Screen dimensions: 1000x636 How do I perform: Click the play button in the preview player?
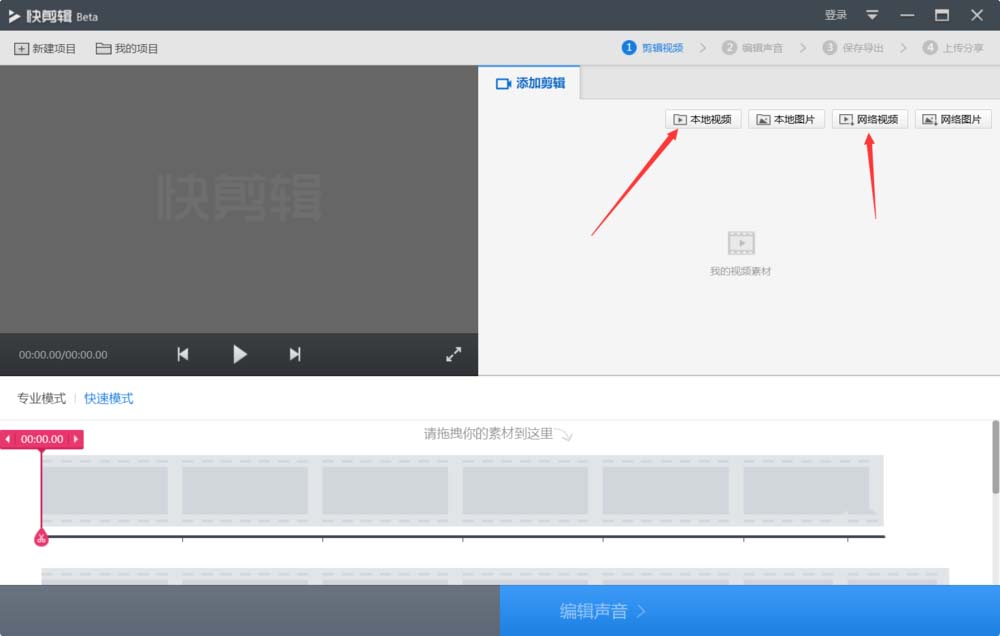pyautogui.click(x=239, y=353)
